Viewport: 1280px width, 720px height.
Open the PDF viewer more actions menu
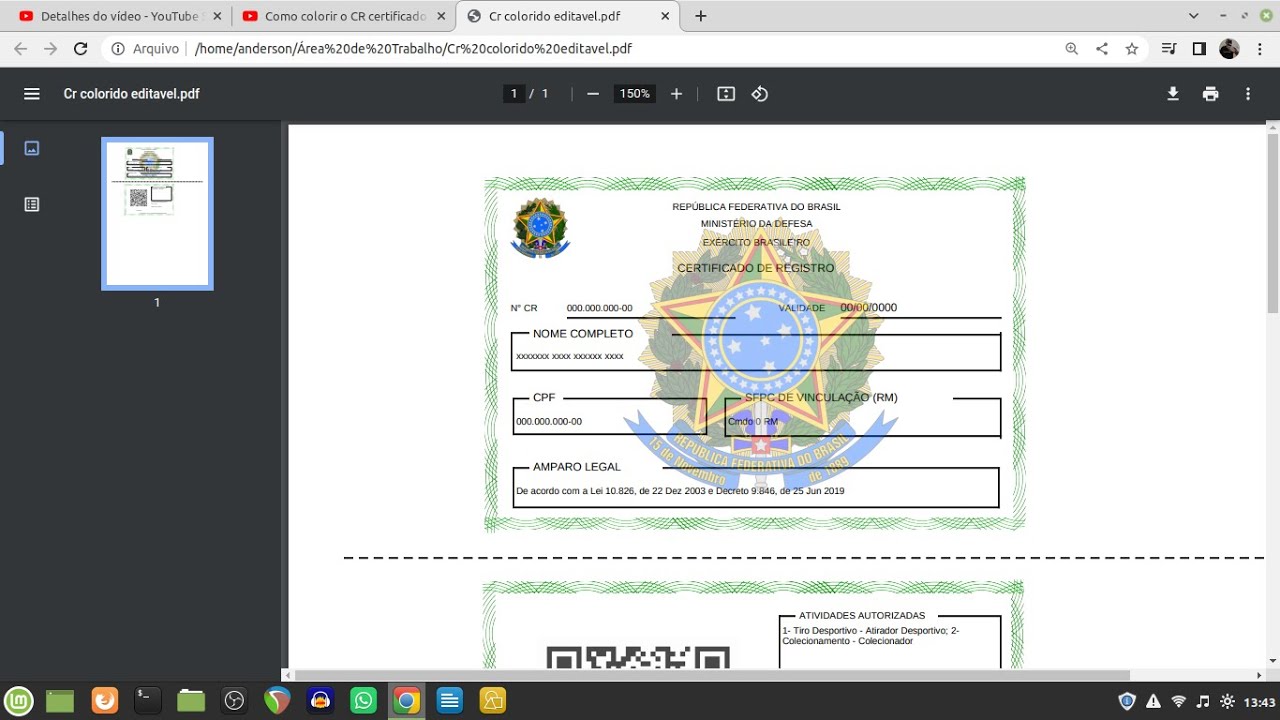pos(1248,94)
